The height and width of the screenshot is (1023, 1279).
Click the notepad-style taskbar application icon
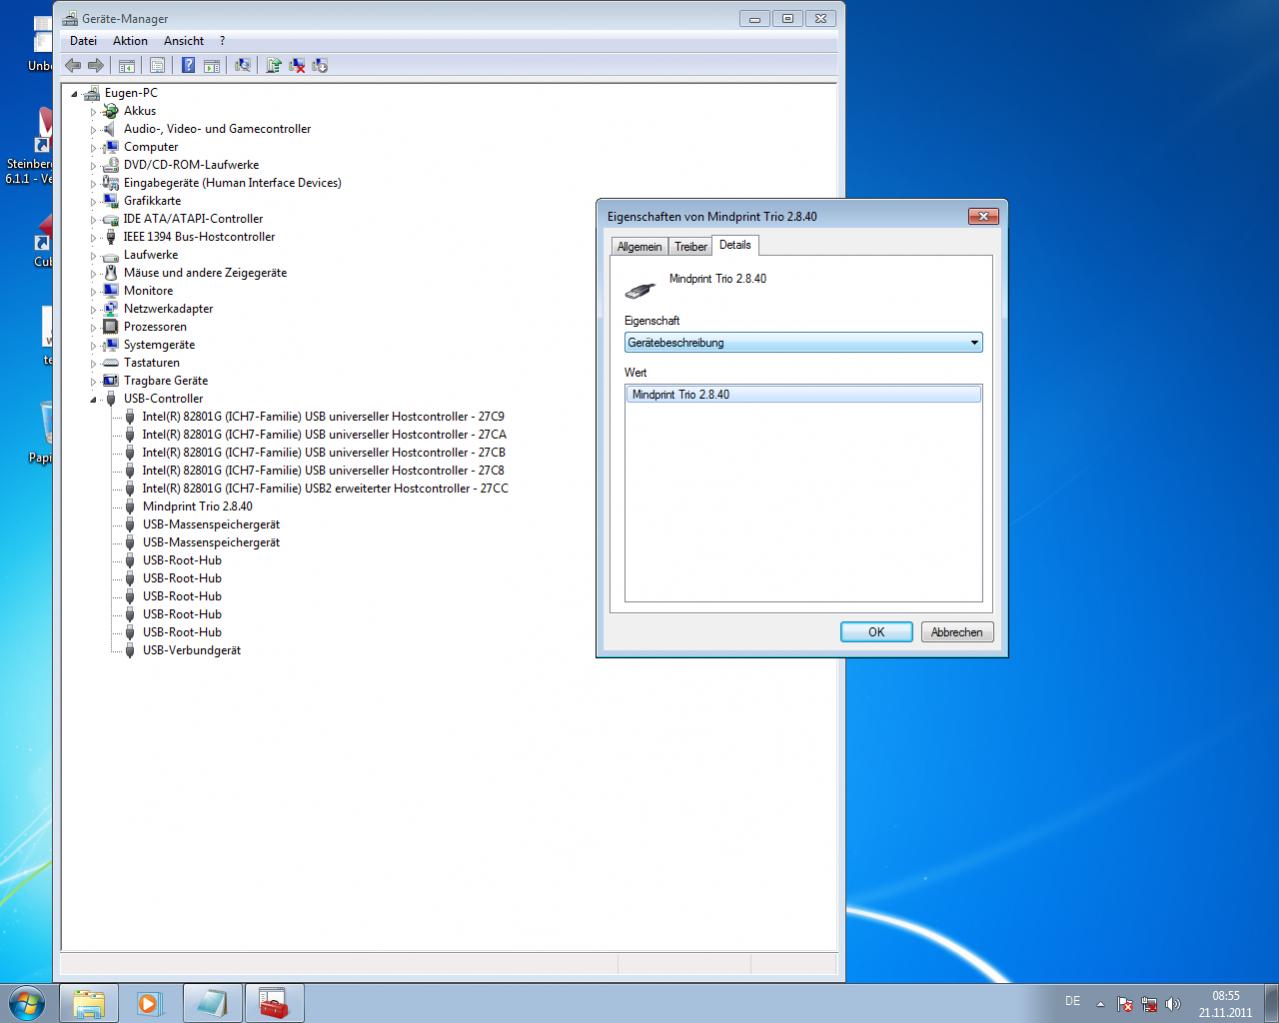(x=212, y=1003)
